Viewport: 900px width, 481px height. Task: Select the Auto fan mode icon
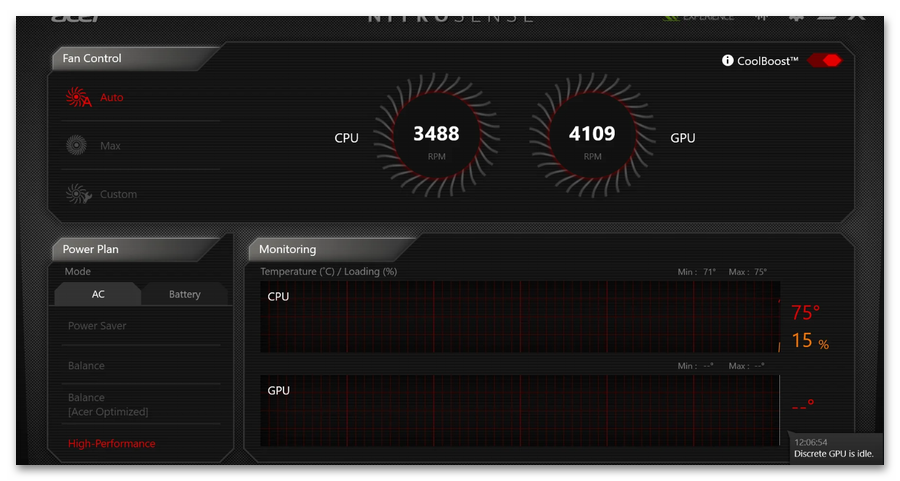(x=77, y=97)
